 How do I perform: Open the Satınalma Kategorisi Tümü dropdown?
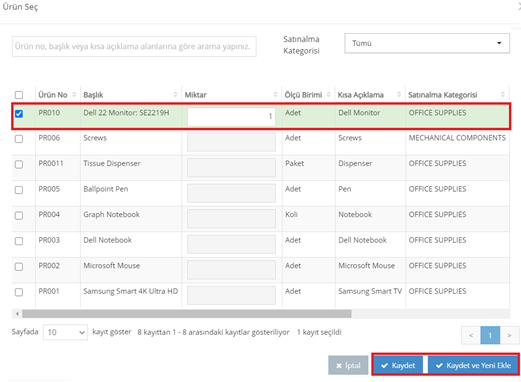point(427,43)
